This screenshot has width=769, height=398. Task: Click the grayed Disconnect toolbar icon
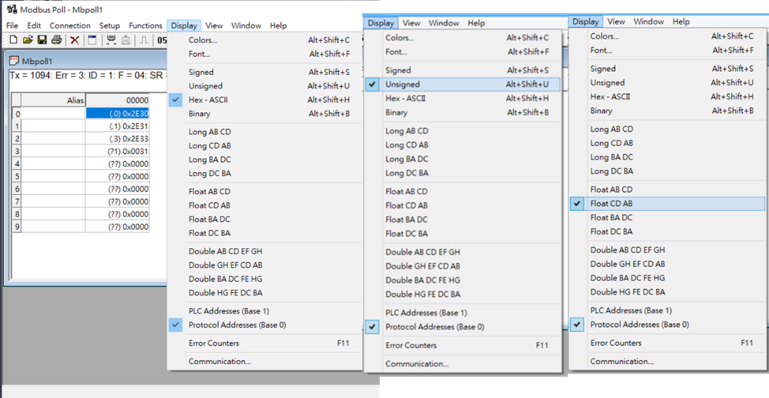pos(126,40)
